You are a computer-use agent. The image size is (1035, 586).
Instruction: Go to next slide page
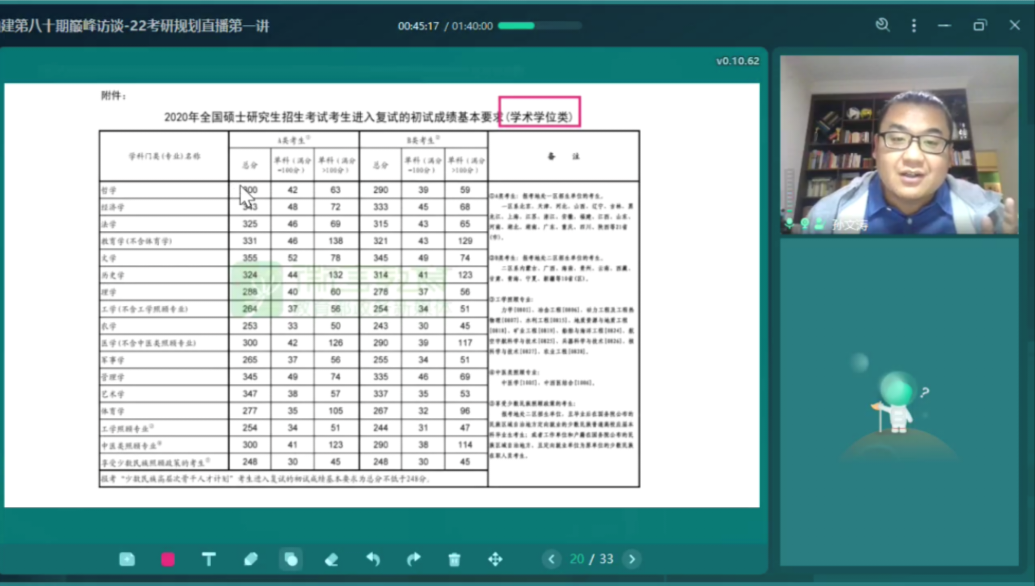632,559
